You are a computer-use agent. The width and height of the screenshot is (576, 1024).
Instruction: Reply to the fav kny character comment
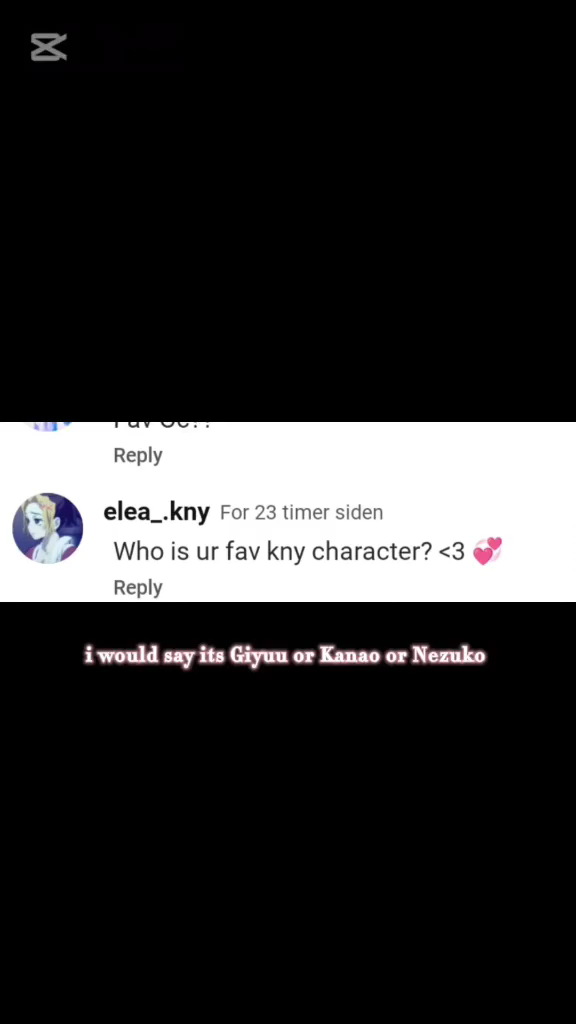coord(138,587)
